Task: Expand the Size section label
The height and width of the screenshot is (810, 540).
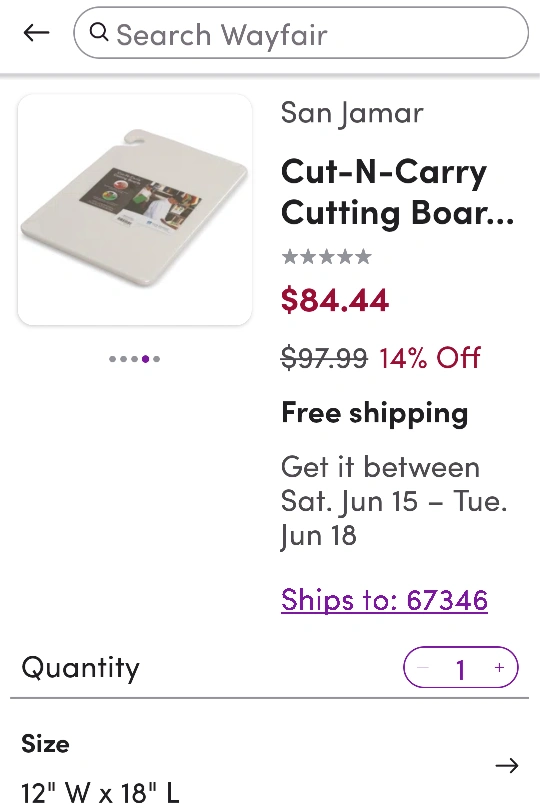Action: coord(45,744)
